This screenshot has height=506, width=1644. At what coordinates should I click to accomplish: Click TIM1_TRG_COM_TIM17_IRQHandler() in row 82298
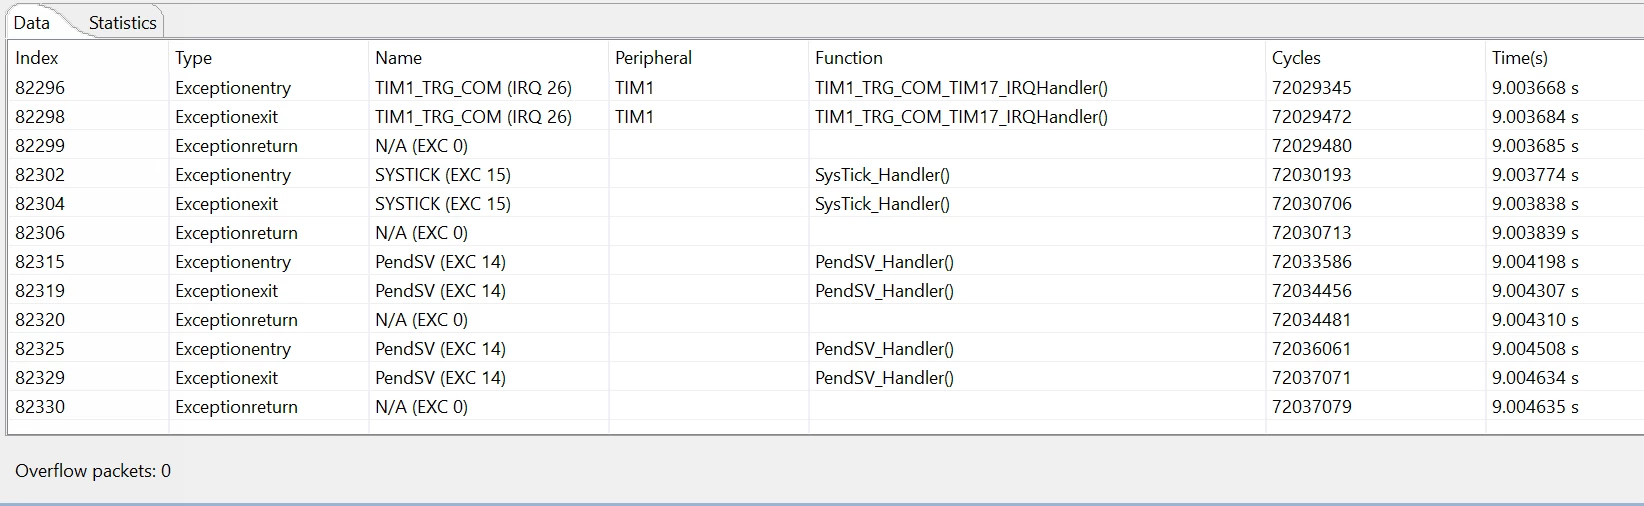coord(961,117)
